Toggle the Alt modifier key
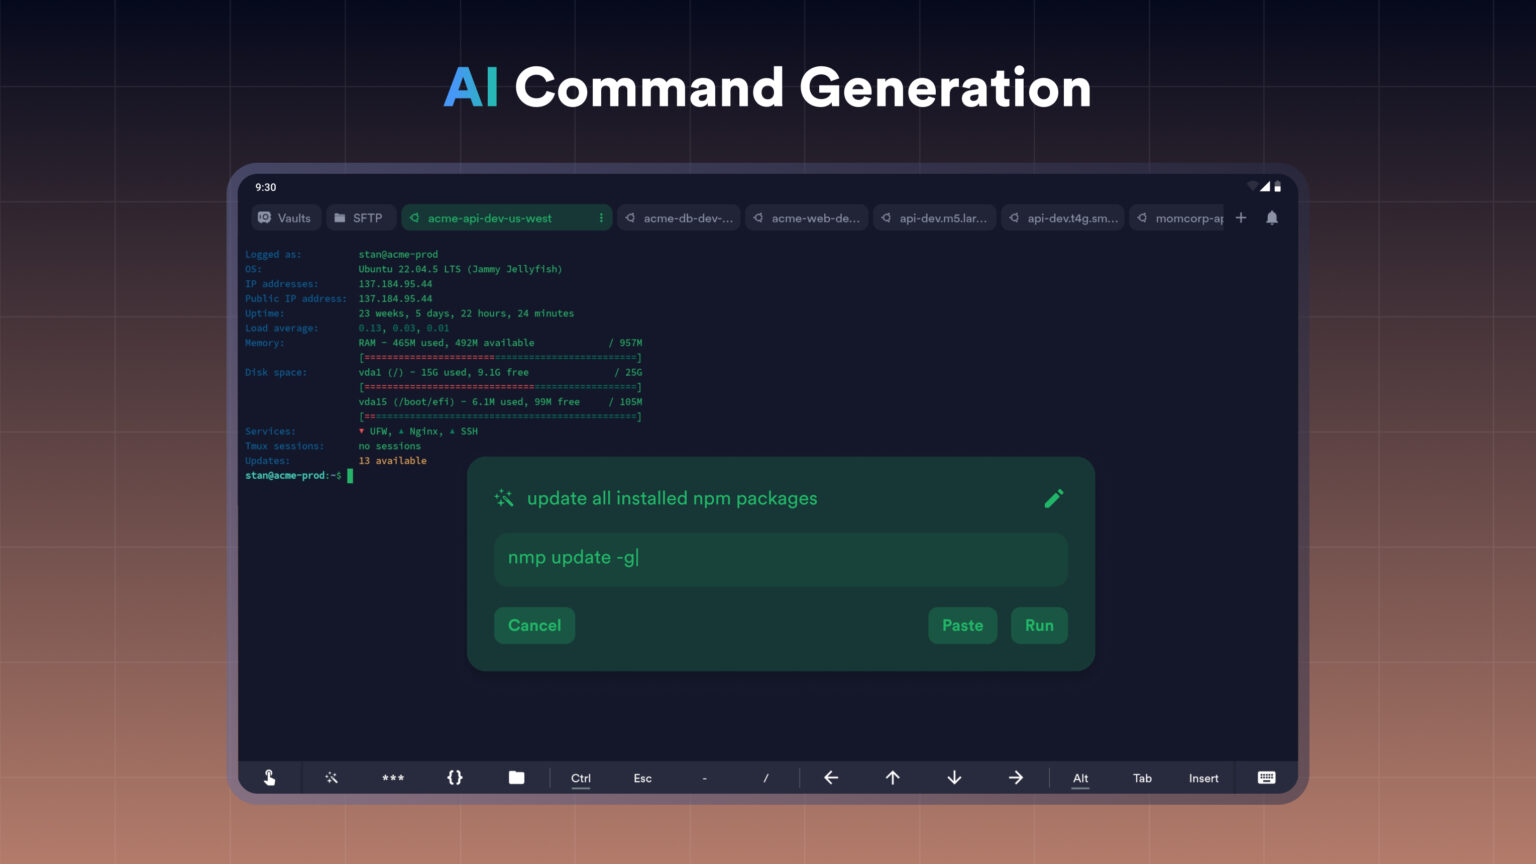This screenshot has width=1536, height=864. 1080,777
